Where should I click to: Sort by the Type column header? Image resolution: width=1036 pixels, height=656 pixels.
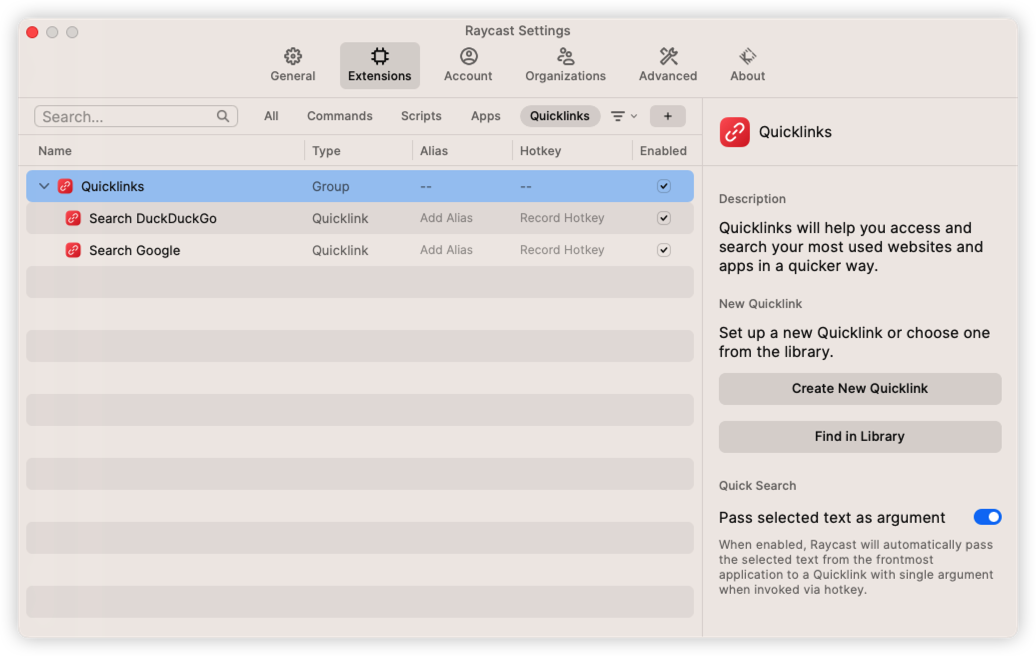326,151
